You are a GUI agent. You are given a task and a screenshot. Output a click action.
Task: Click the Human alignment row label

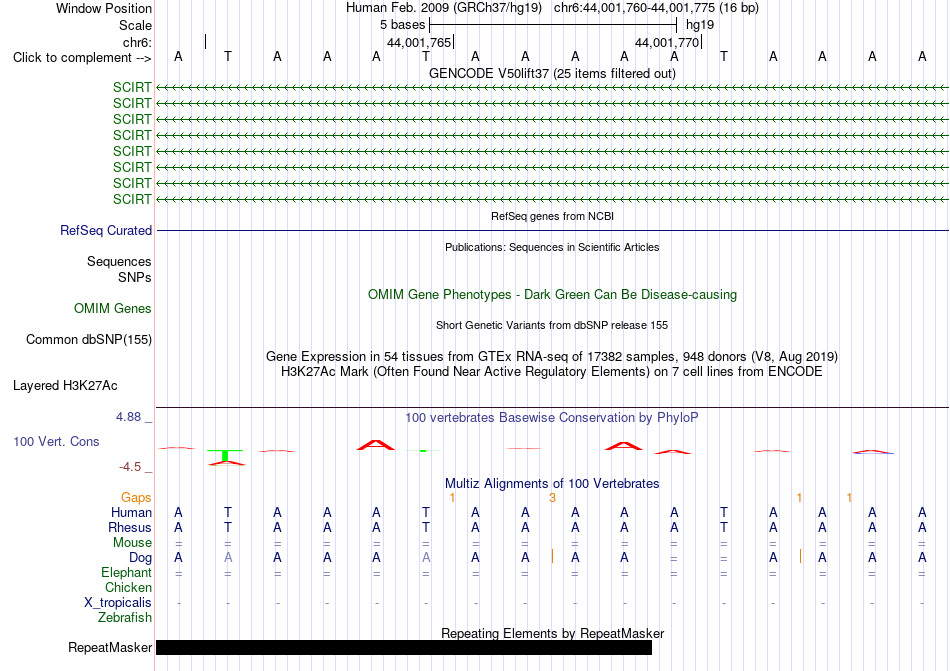click(131, 513)
